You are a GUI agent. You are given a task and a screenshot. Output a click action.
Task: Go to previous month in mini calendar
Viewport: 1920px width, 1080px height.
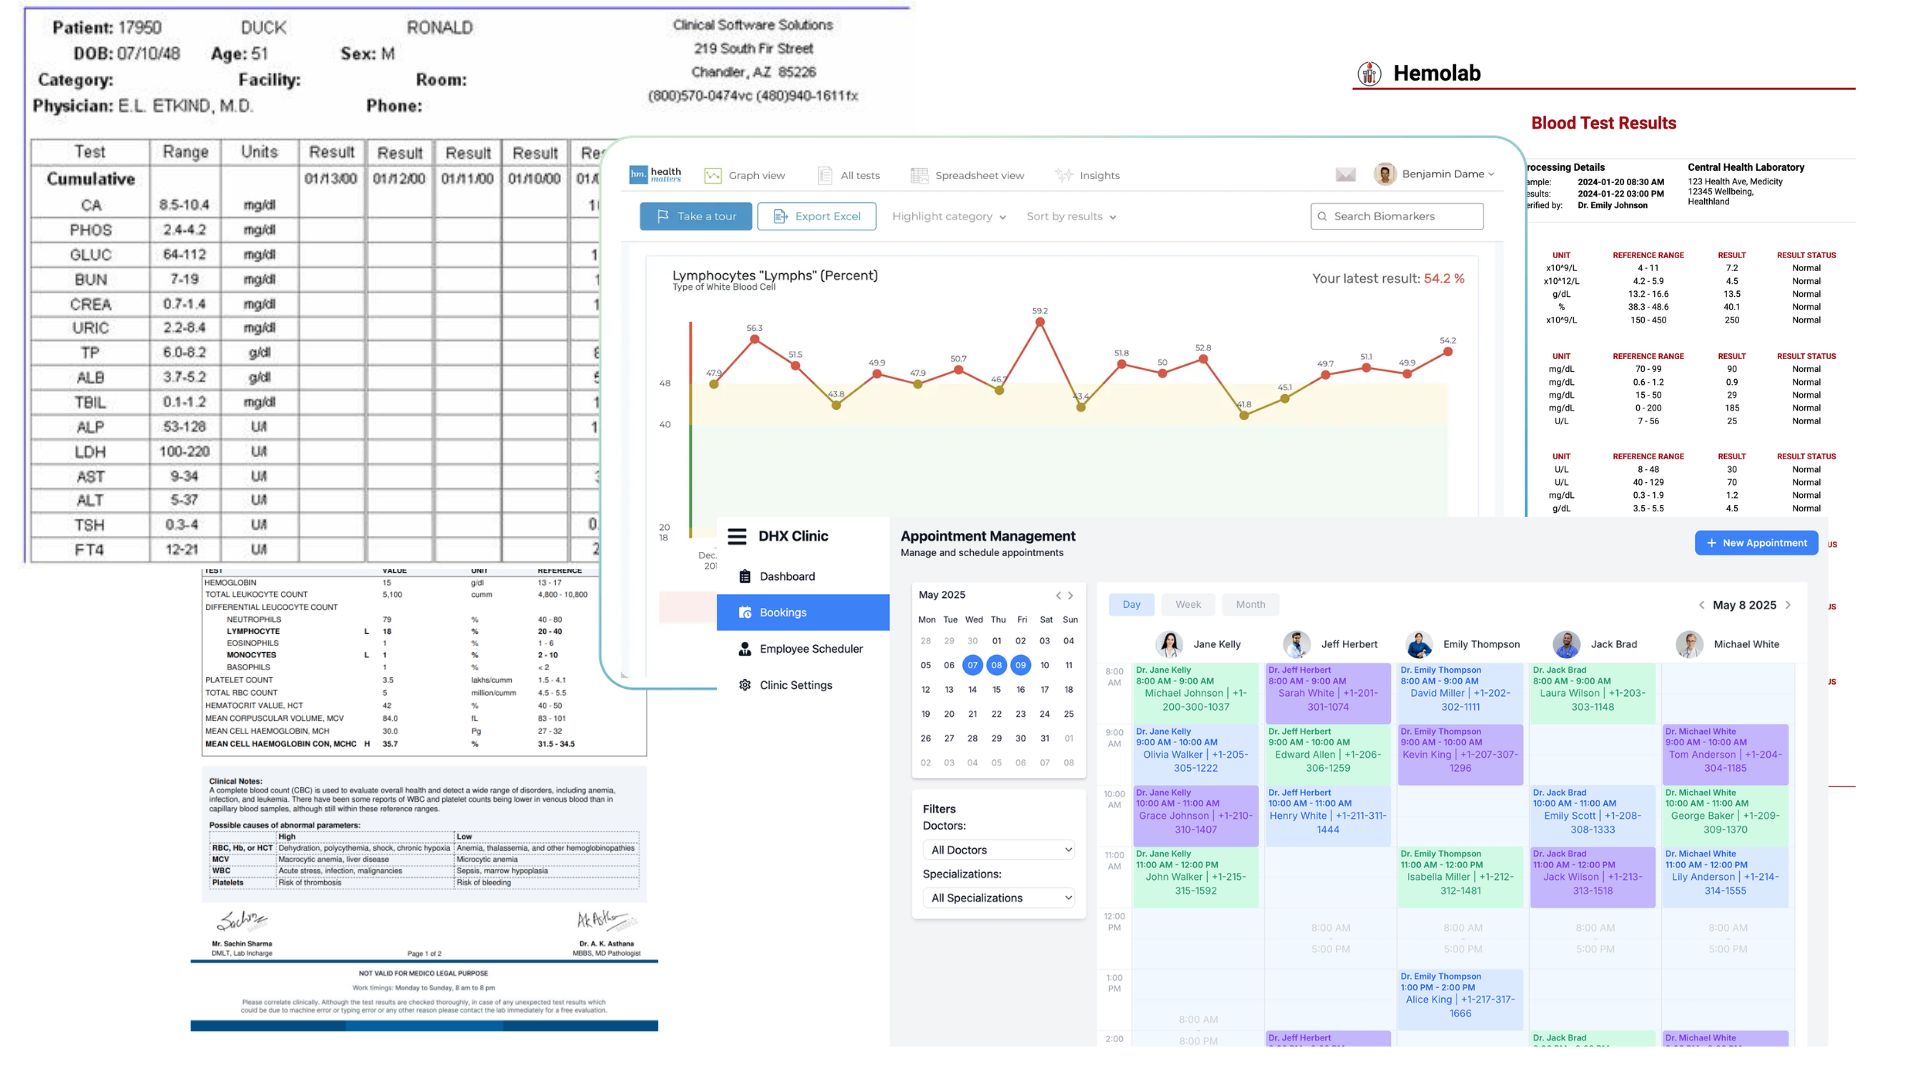[x=1058, y=596]
